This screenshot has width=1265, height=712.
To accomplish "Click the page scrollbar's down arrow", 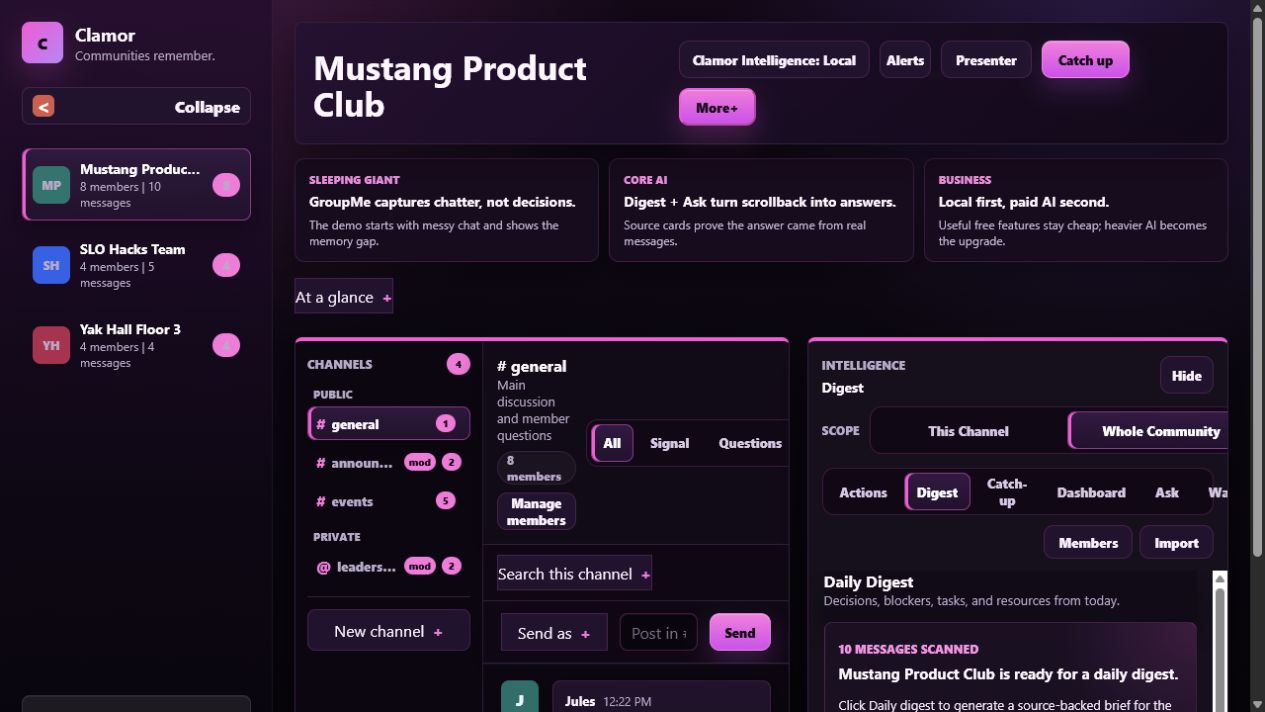I will (1257, 704).
